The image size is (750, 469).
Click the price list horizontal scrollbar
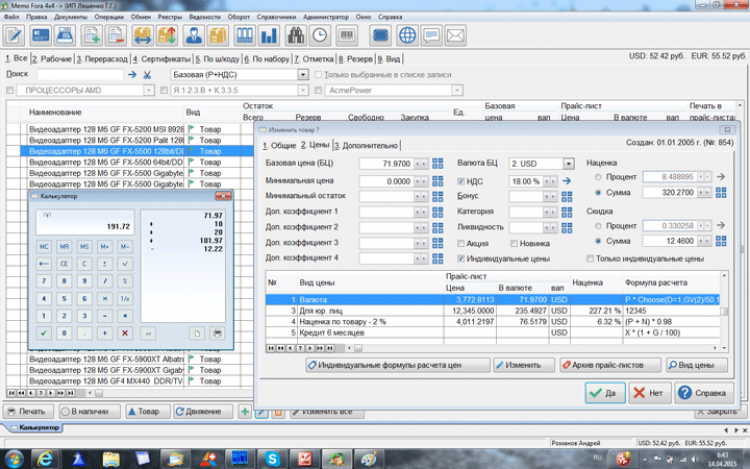tap(520, 346)
